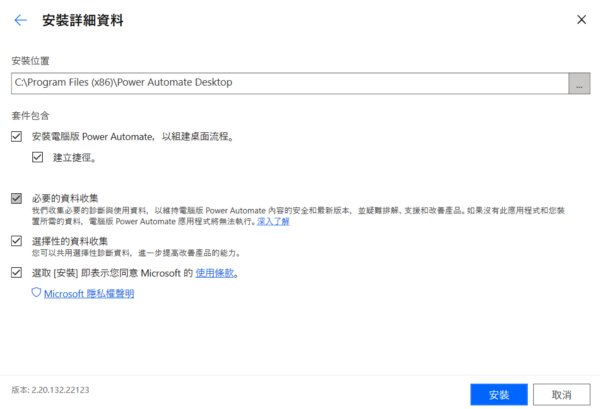The height and width of the screenshot is (409, 600).
Task: Uncheck the 建立捷徑 shortcut checkbox
Action: point(38,157)
